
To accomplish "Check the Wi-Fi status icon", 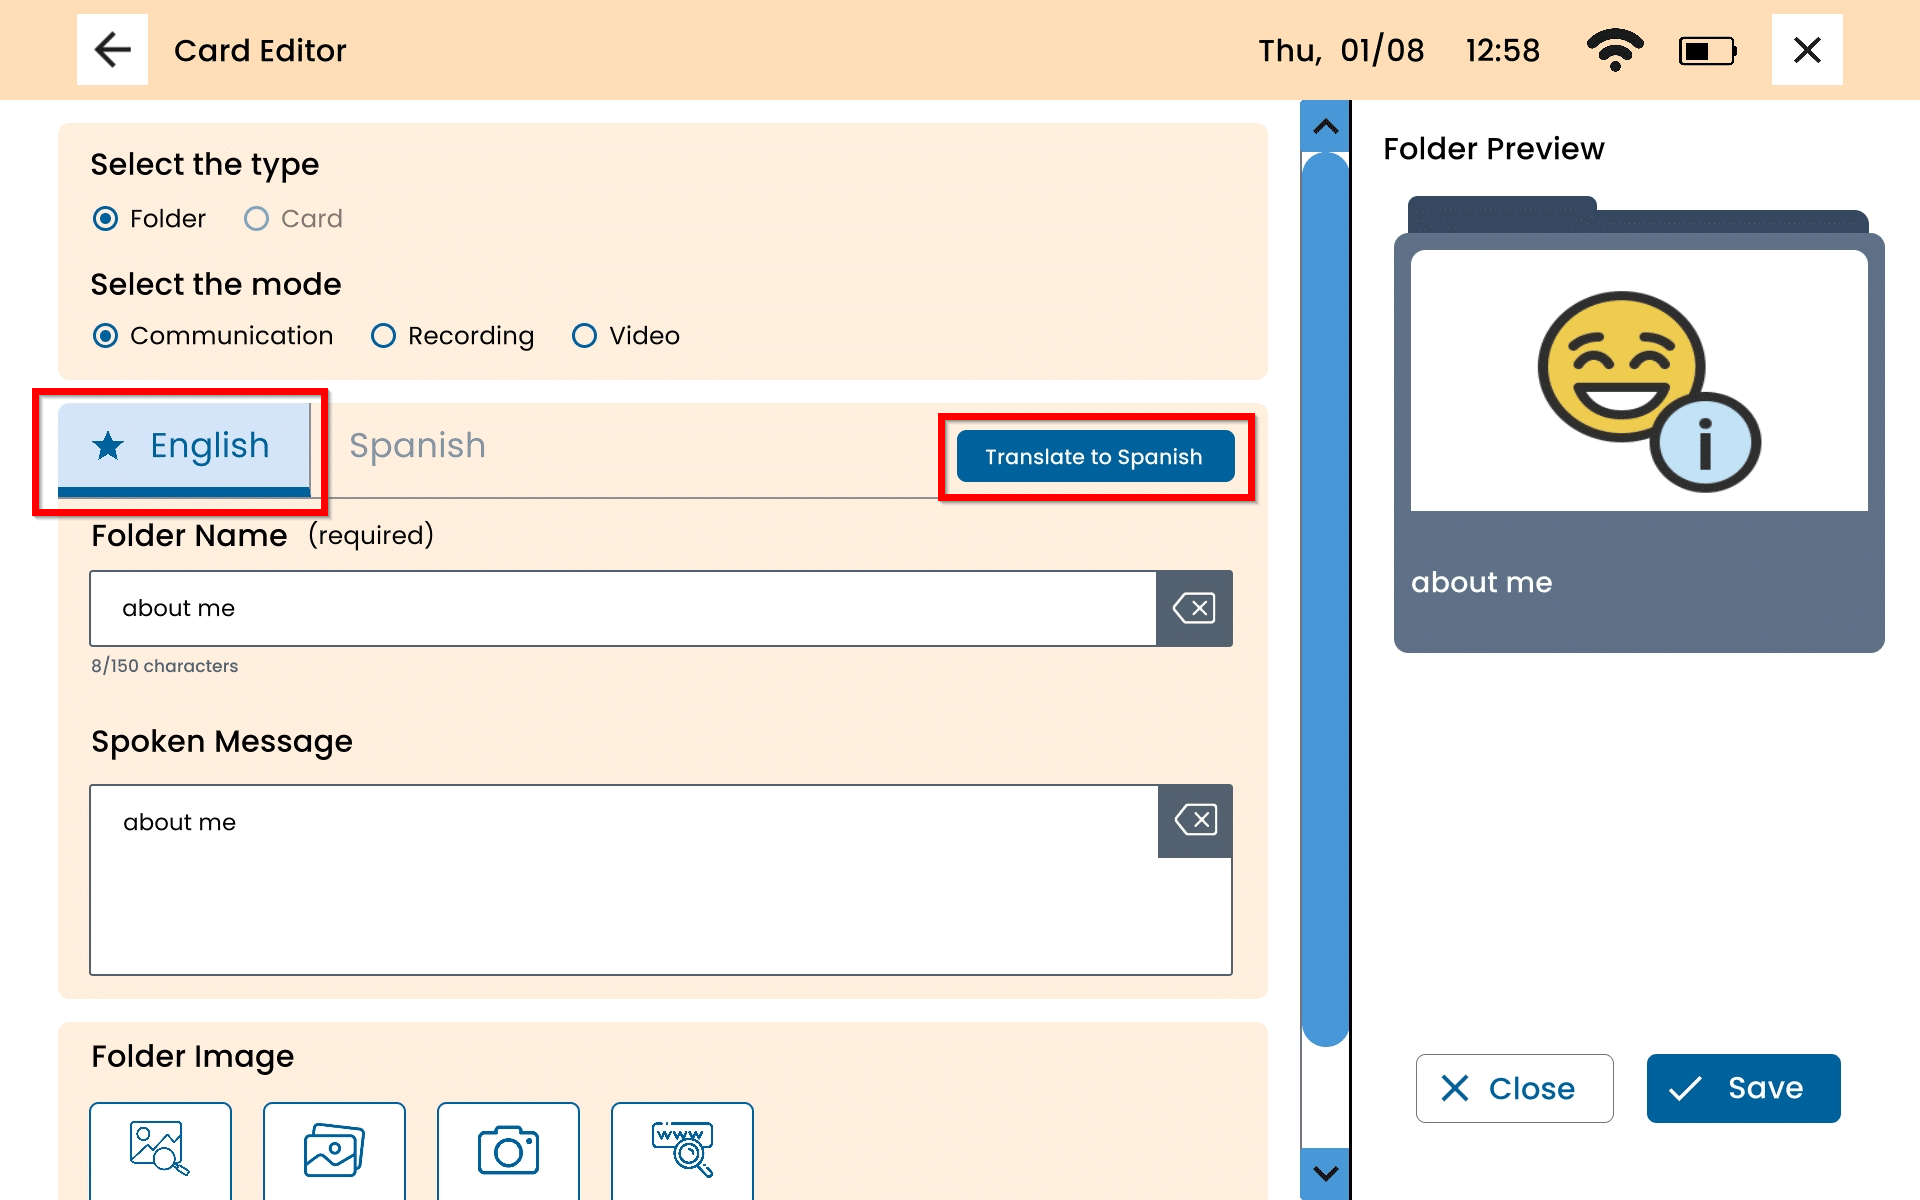I will tap(1614, 50).
